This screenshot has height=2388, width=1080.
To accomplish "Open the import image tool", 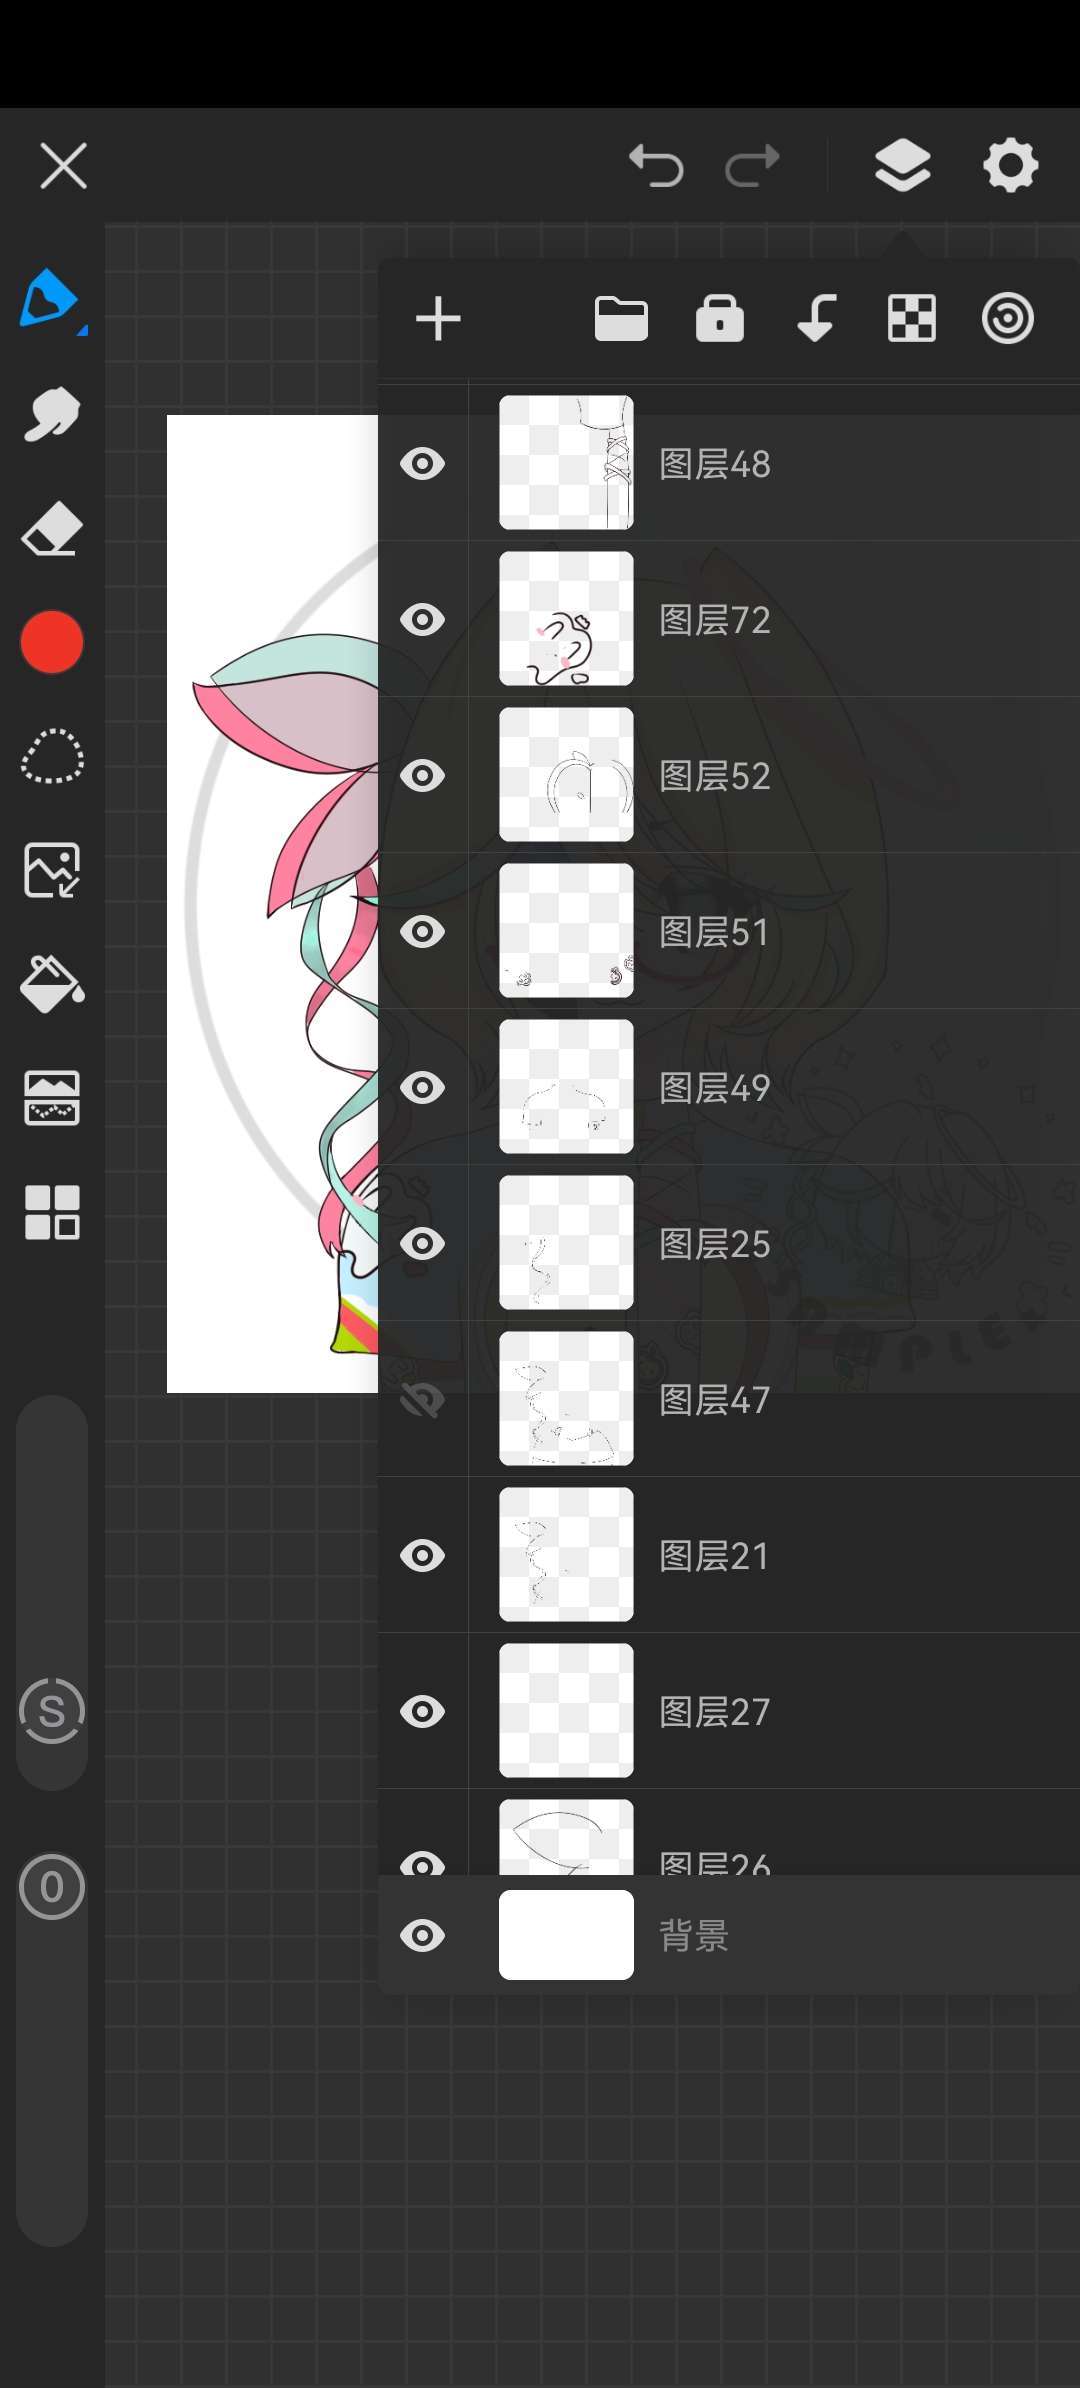I will pyautogui.click(x=52, y=870).
